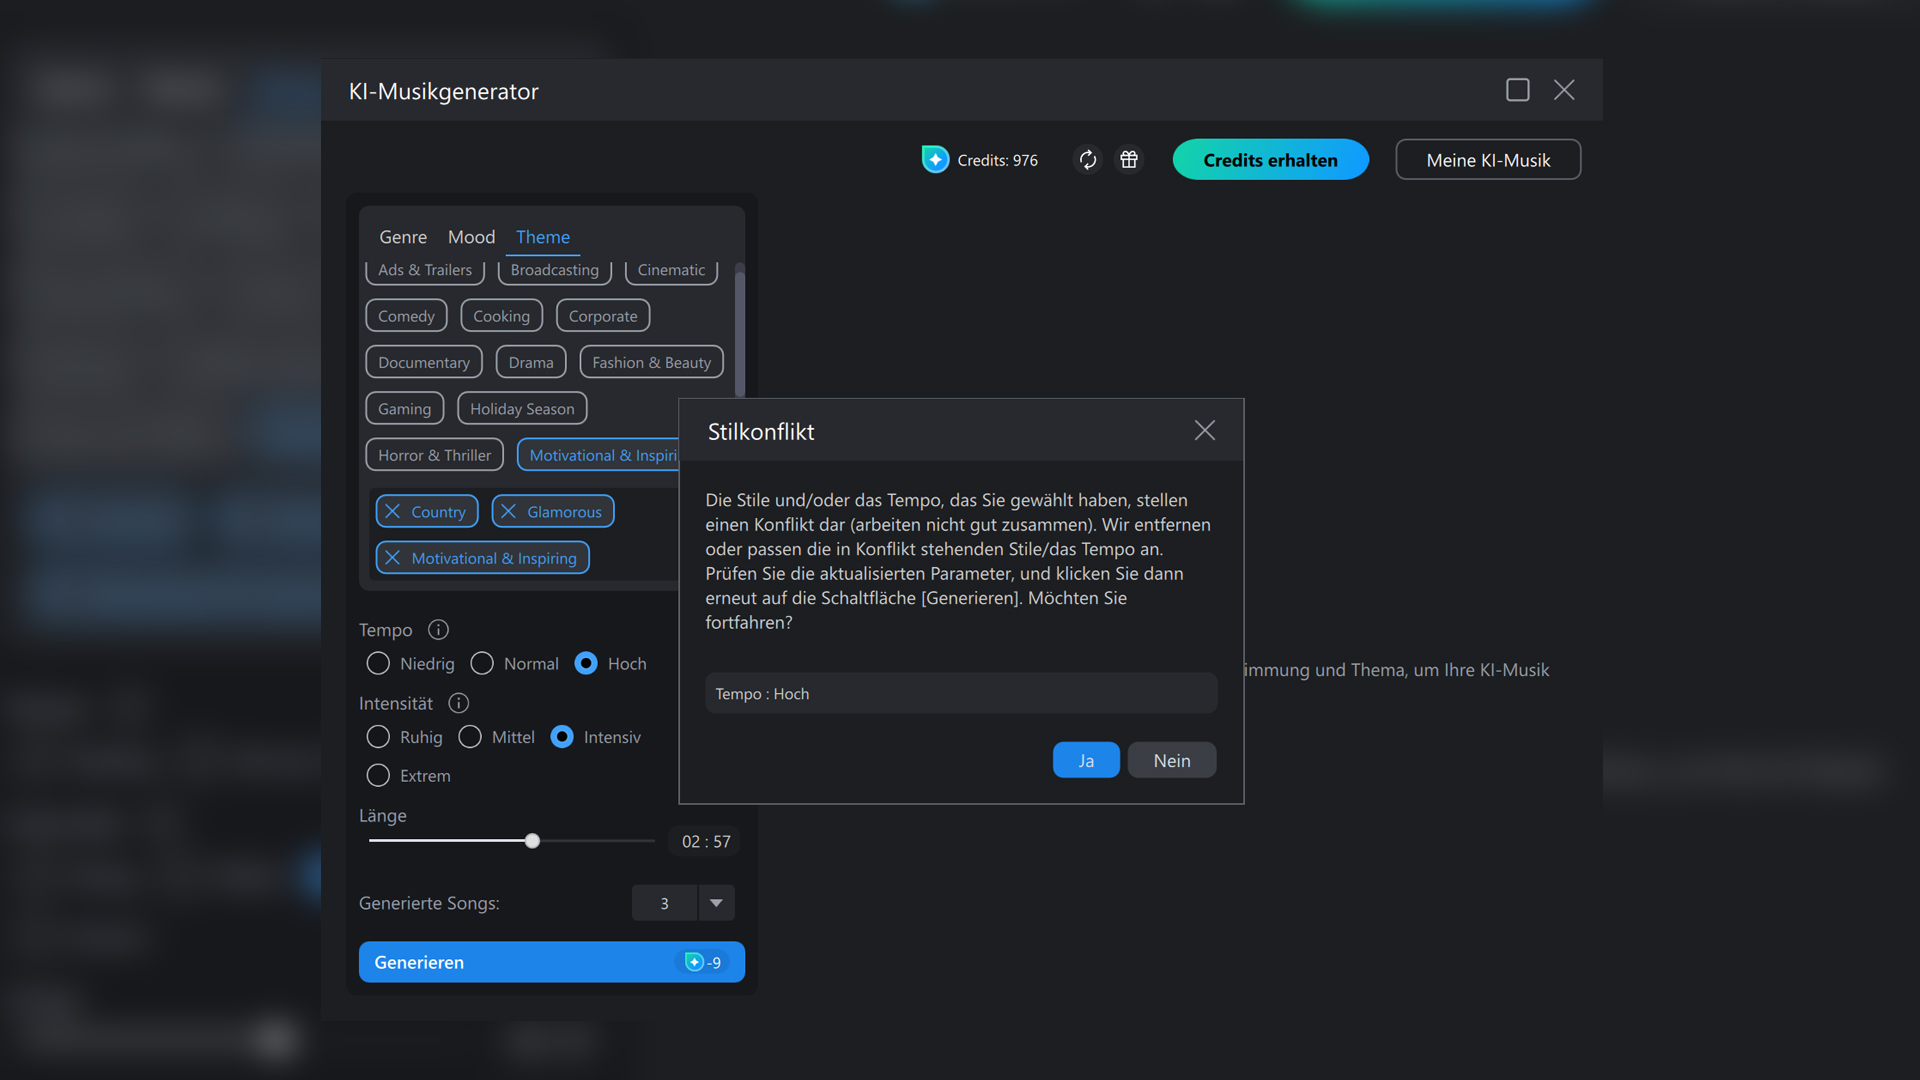
Task: Select Normal tempo radio button
Action: [482, 664]
